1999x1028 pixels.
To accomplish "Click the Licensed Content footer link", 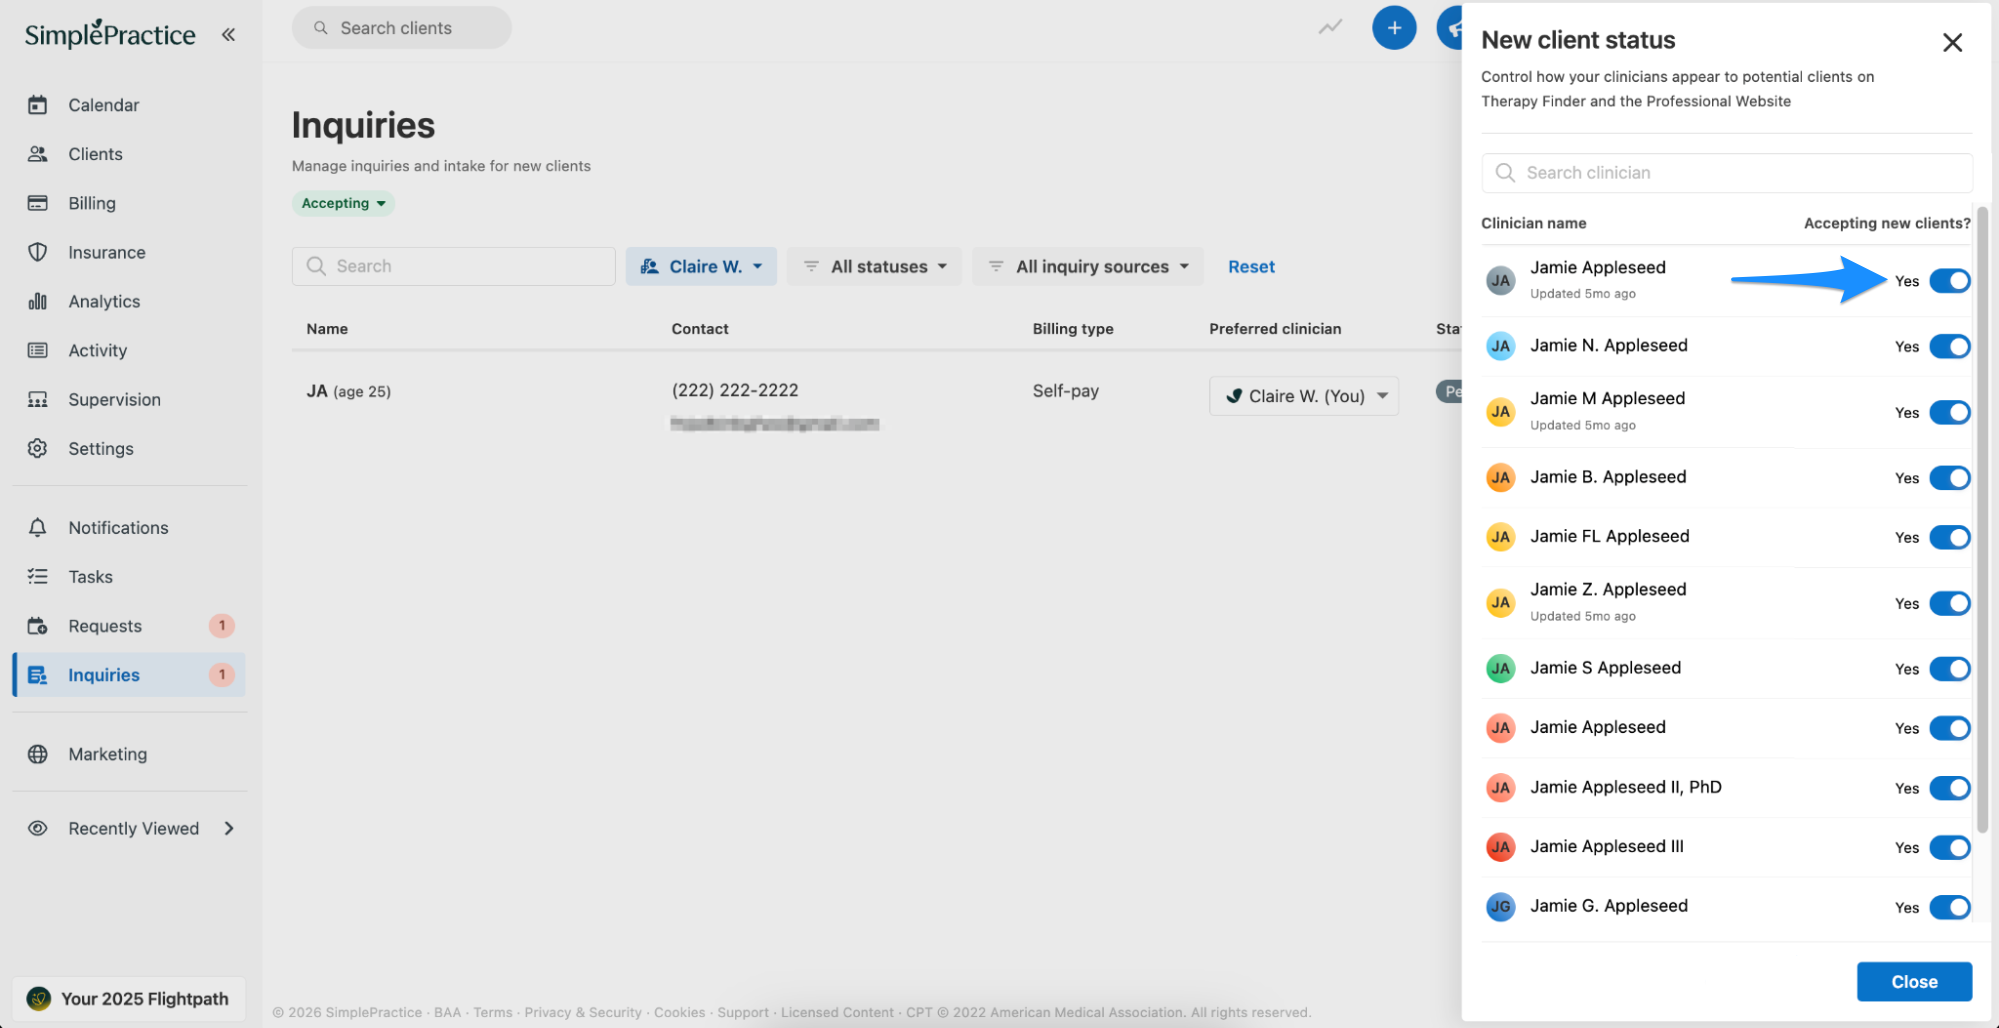I will tap(837, 1012).
